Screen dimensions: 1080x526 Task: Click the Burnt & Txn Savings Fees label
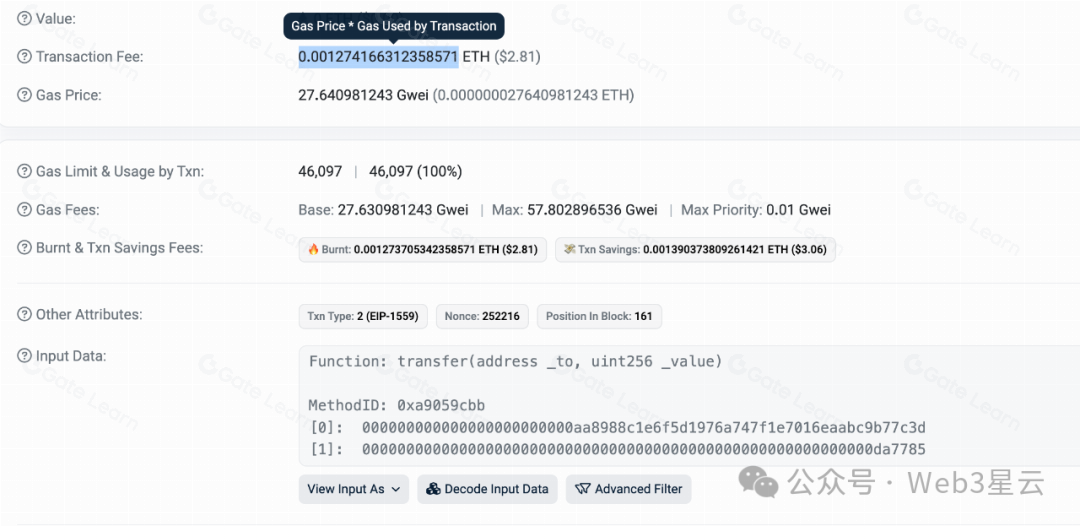[119, 247]
